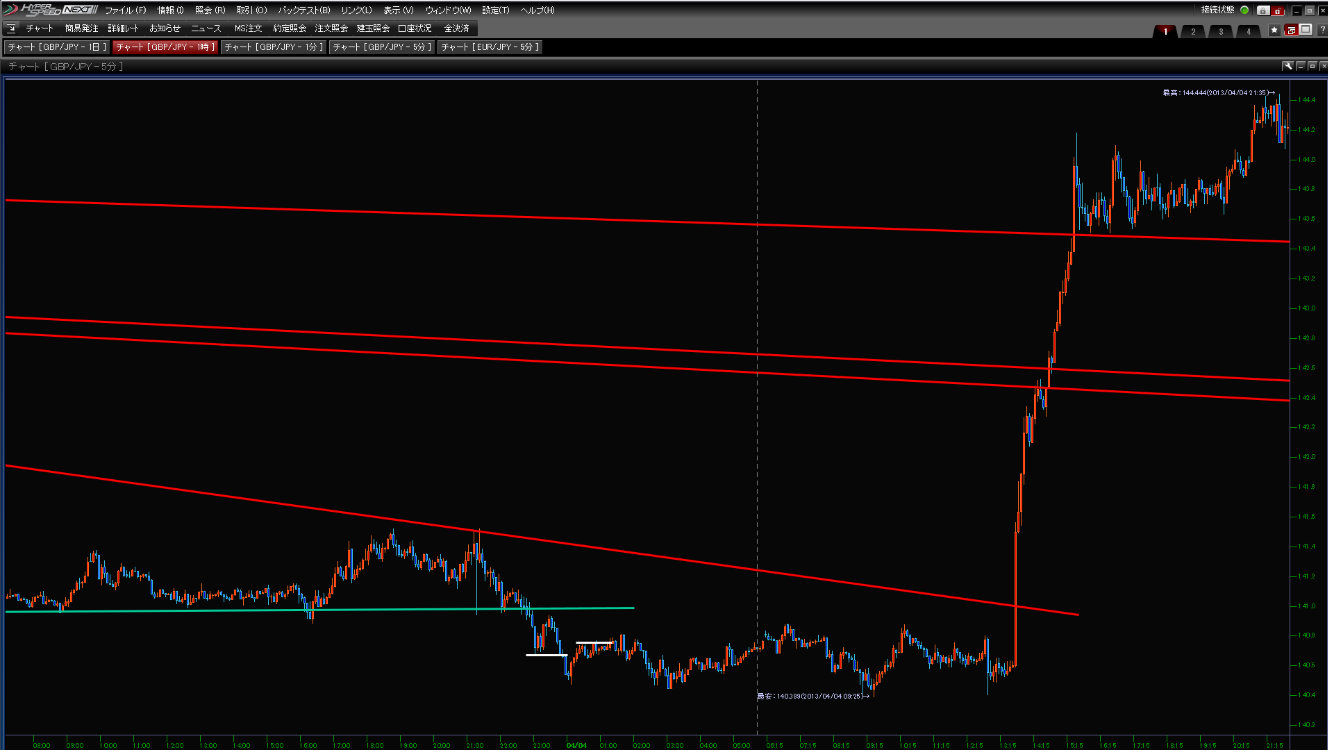Click the gray locked padlock icon
Viewport: 1328px width, 750px height.
[1263, 10]
